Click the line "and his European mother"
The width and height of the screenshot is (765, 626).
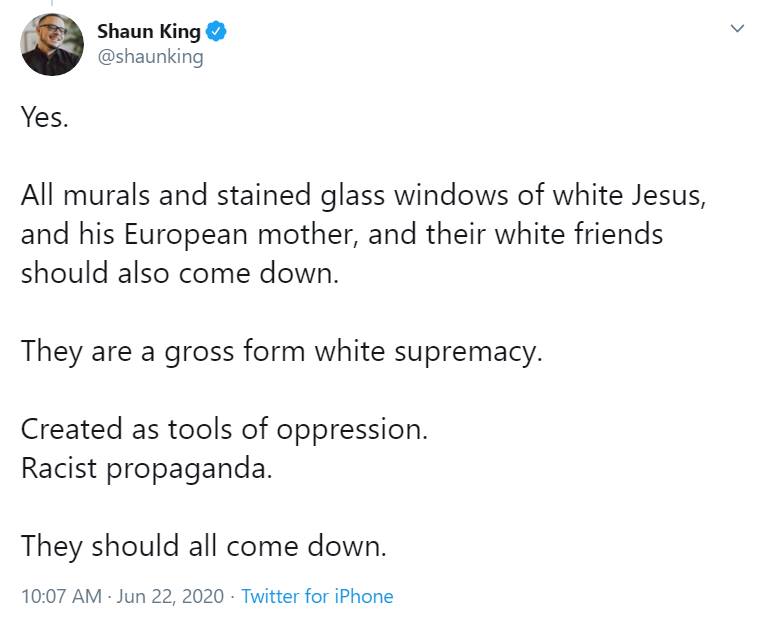point(341,234)
